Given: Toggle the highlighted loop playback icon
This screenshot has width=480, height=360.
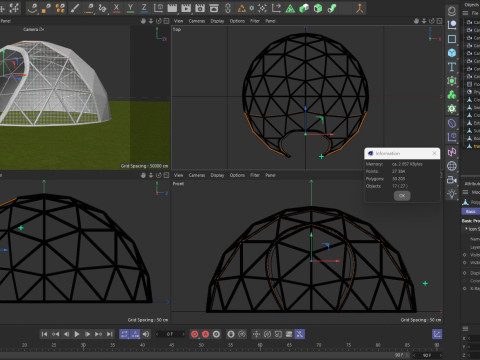Looking at the screenshot, I should click(124, 334).
